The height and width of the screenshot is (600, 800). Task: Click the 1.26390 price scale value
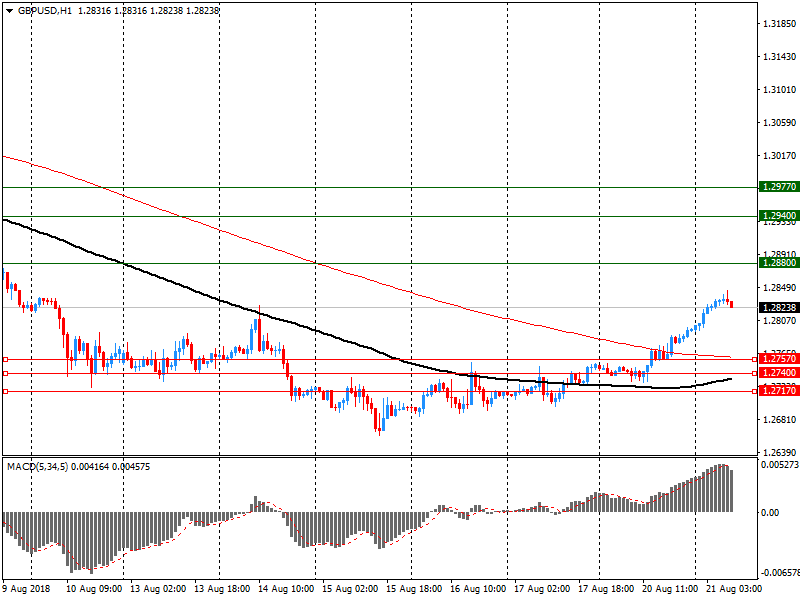coord(779,453)
